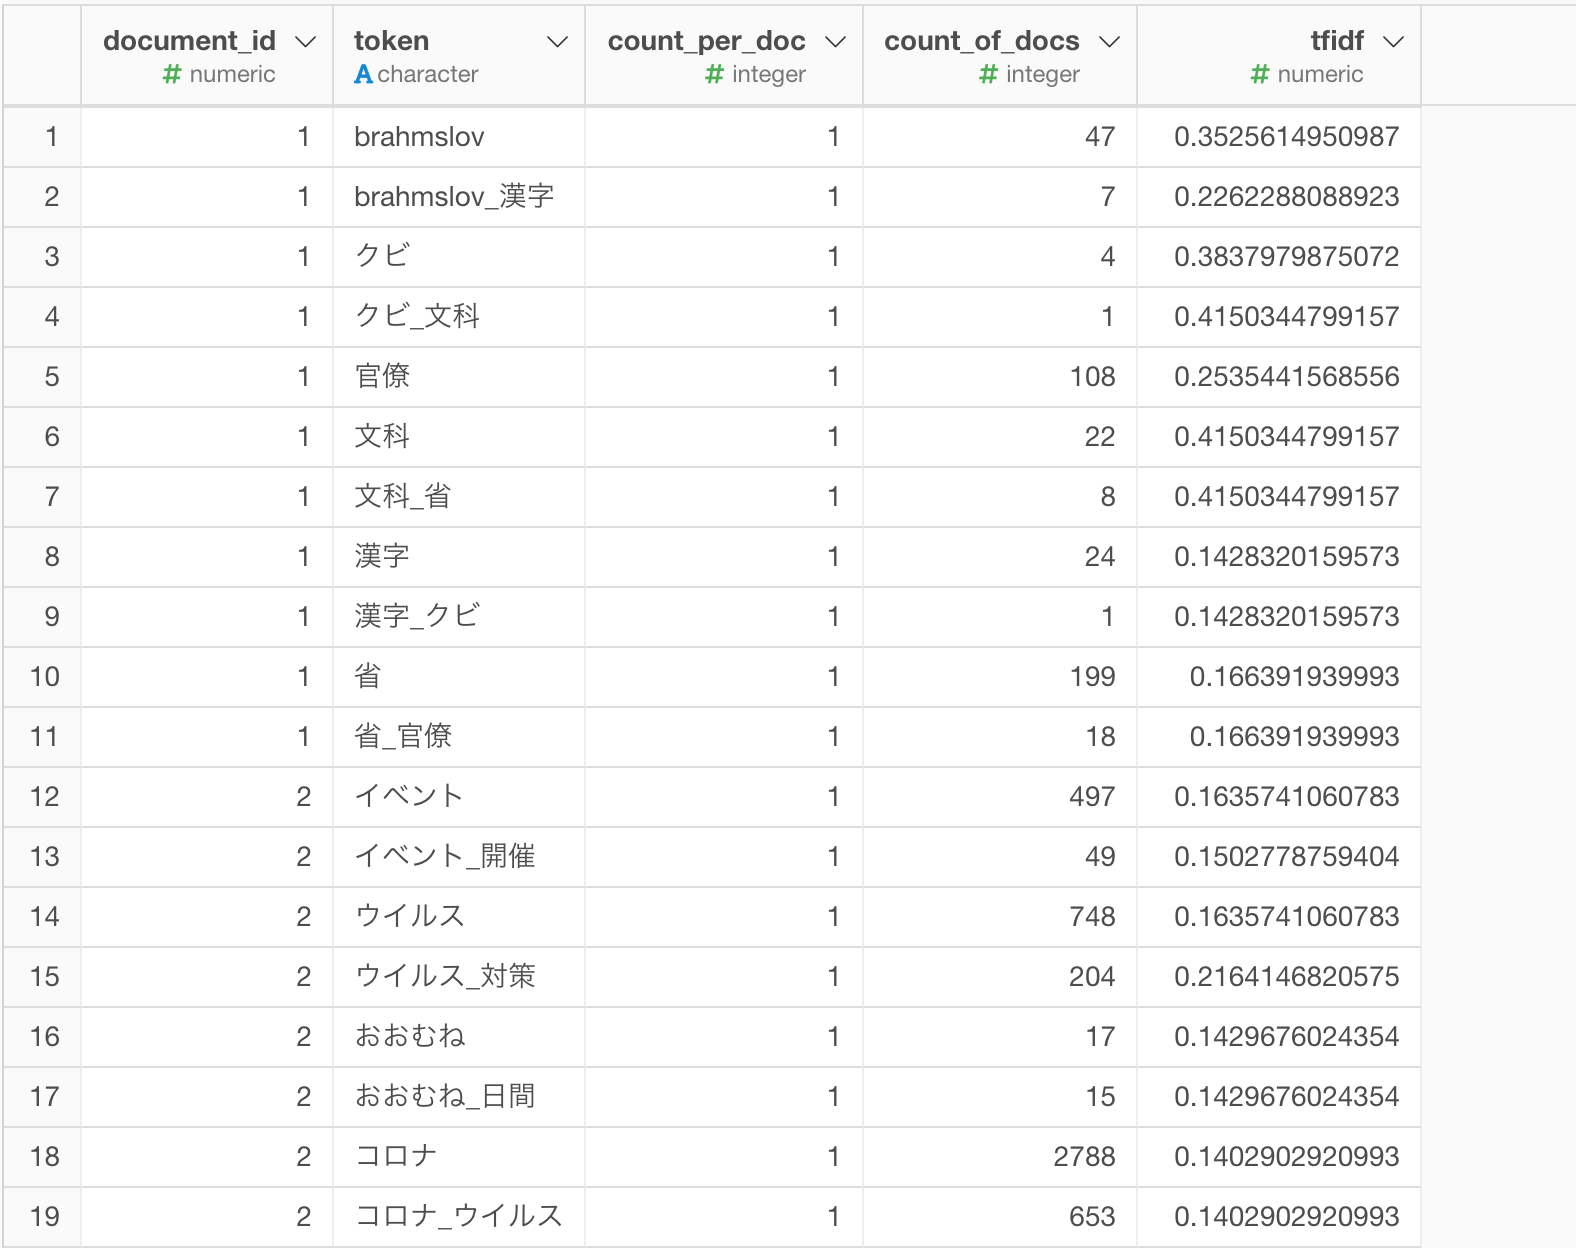Click document_id cell in row 12
Viewport: 1576px width, 1248px height.
(207, 797)
